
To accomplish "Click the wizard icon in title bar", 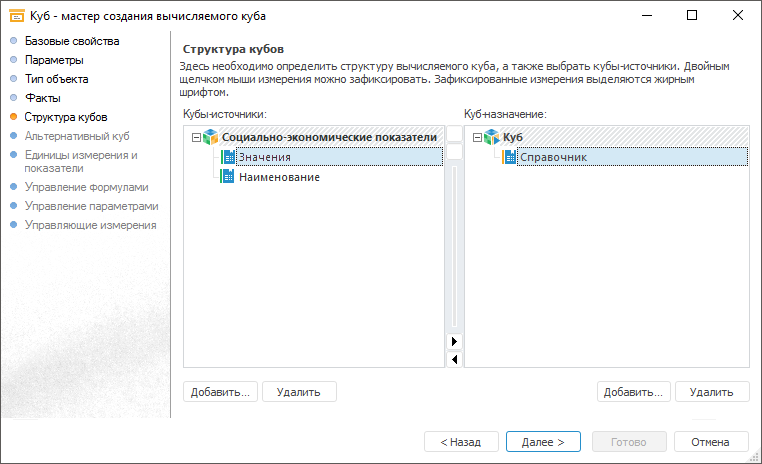I will (x=17, y=16).
